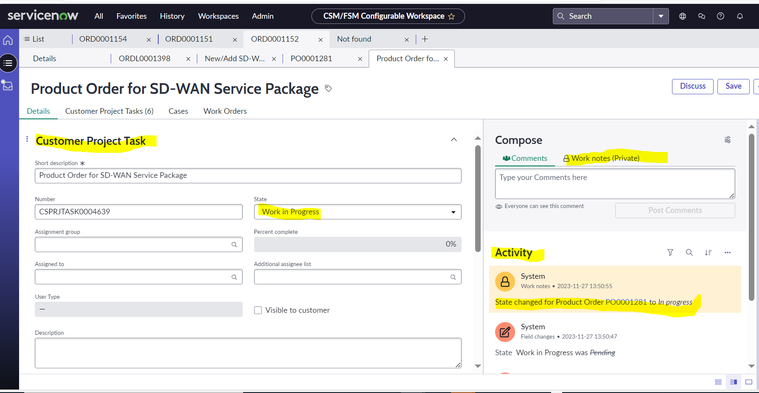Image resolution: width=759 pixels, height=393 pixels.
Task: Switch to the Cases tab
Action: coord(178,111)
